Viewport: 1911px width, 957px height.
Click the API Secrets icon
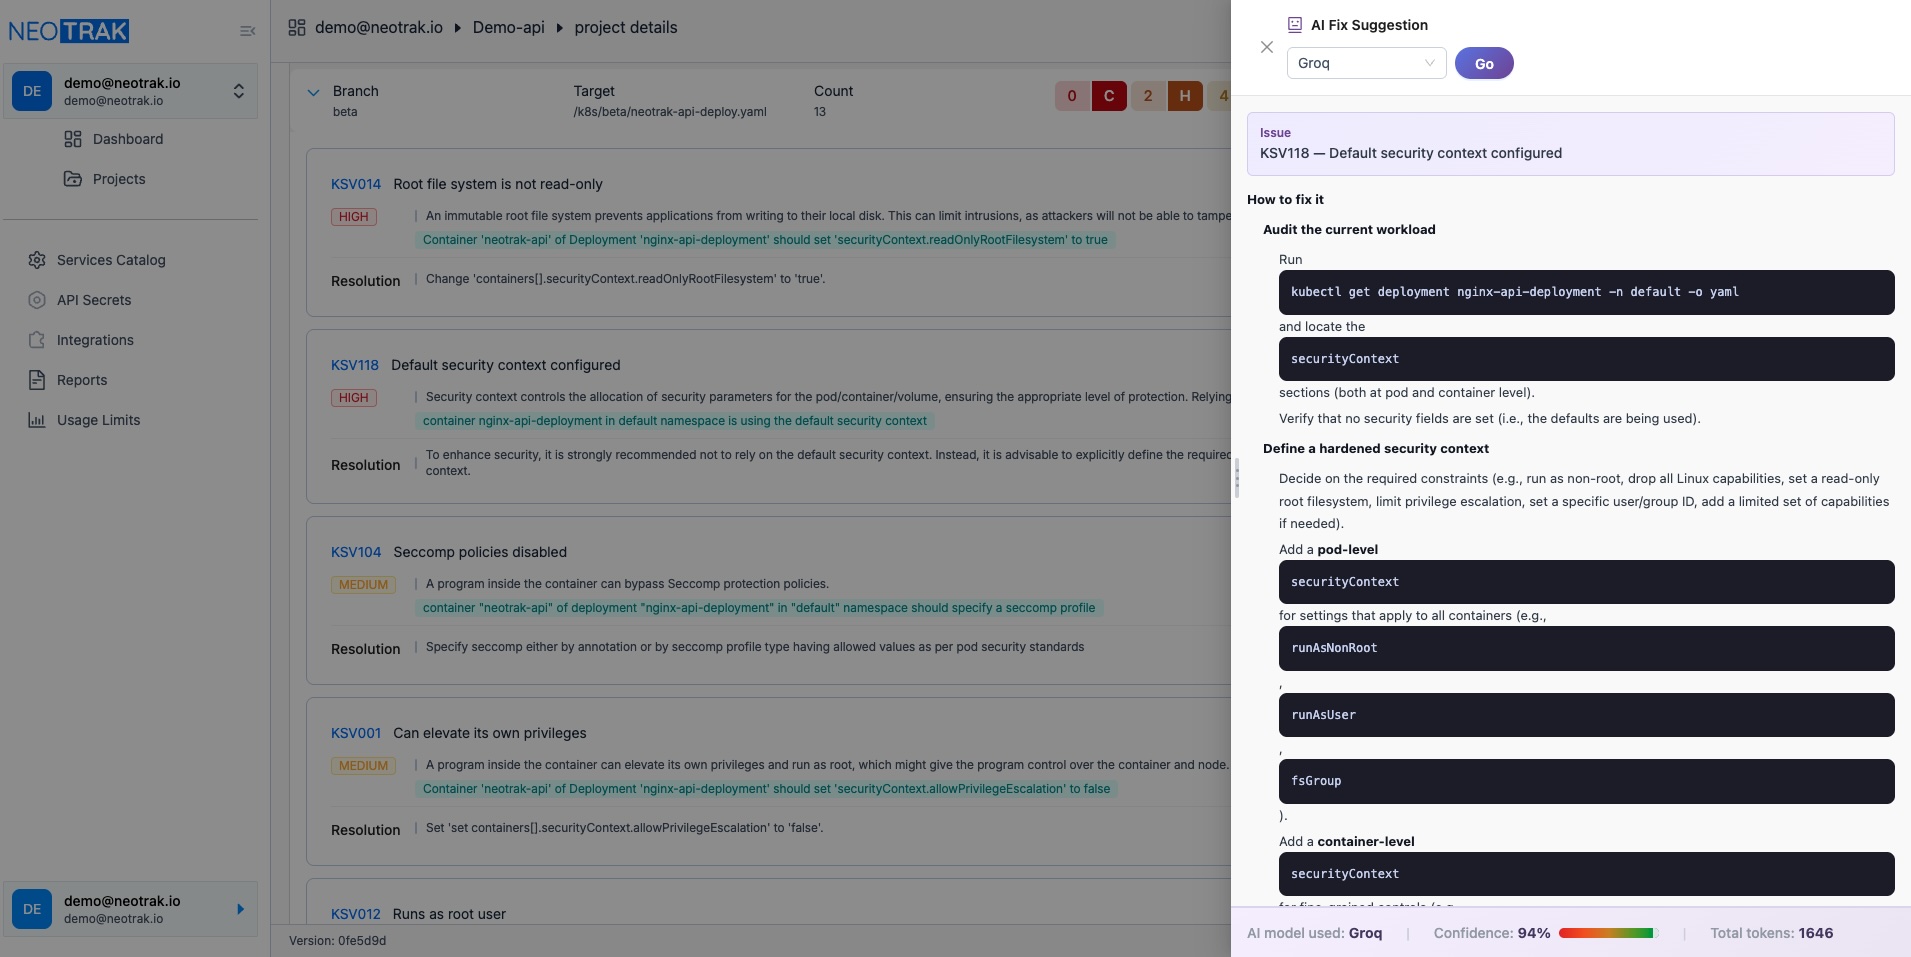coord(37,300)
